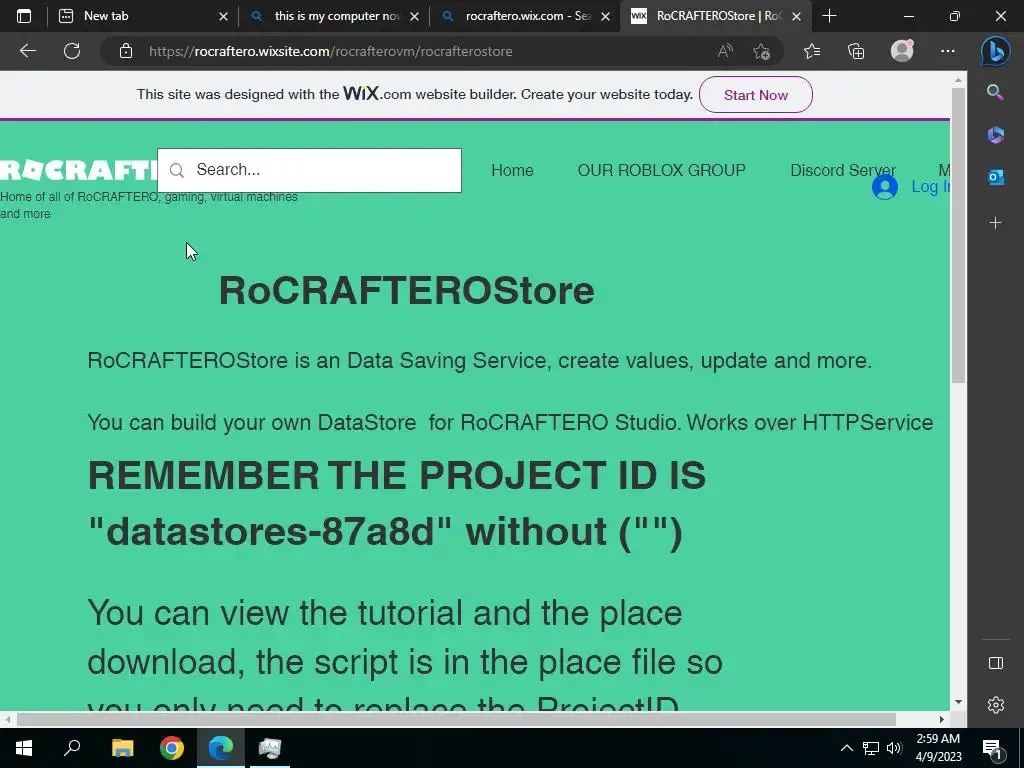Open the network tray icon
This screenshot has height=768, width=1024.
click(871, 748)
